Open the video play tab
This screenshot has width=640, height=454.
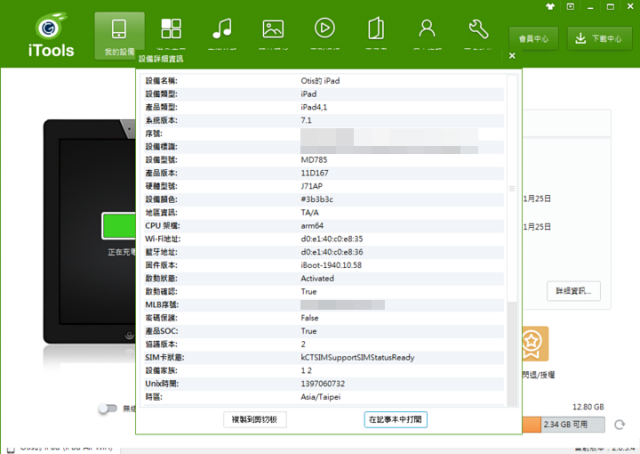pyautogui.click(x=324, y=28)
